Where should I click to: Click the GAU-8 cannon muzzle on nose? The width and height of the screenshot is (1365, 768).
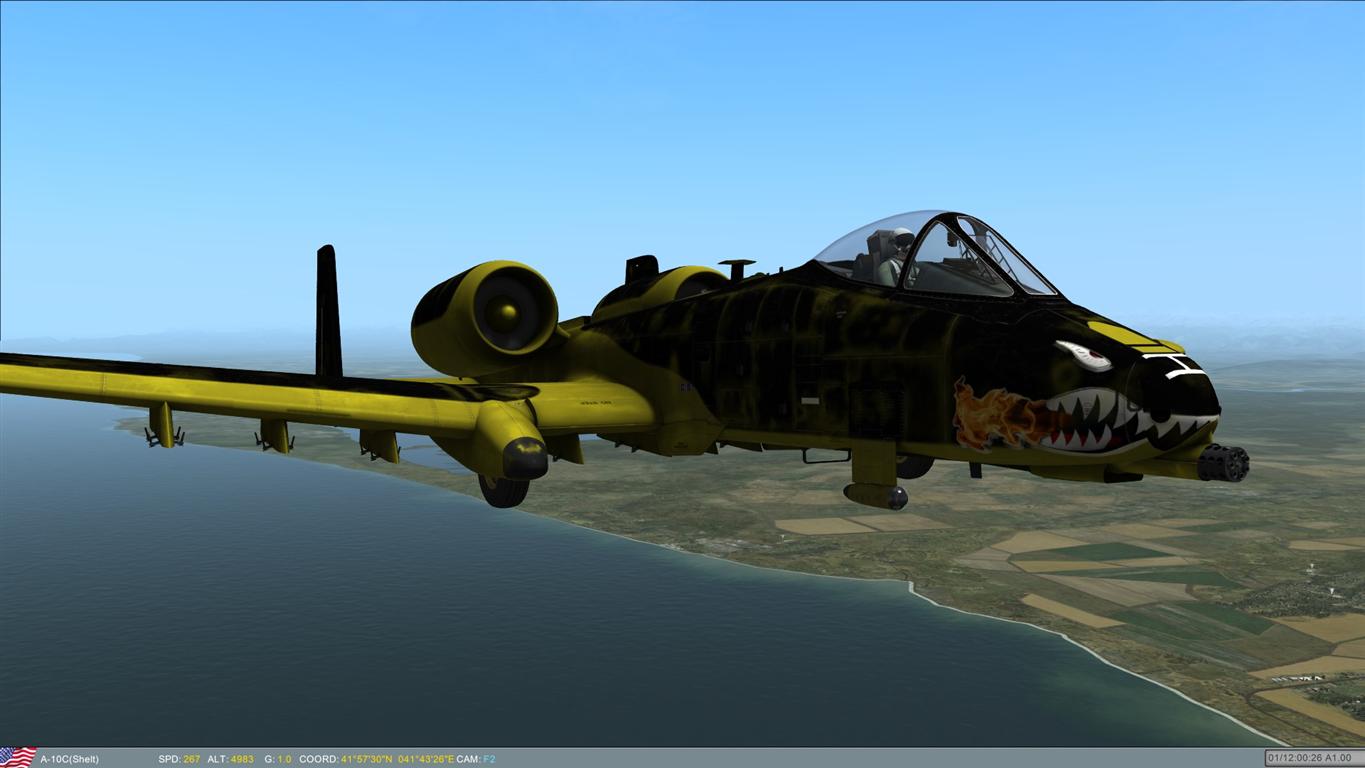[1225, 463]
